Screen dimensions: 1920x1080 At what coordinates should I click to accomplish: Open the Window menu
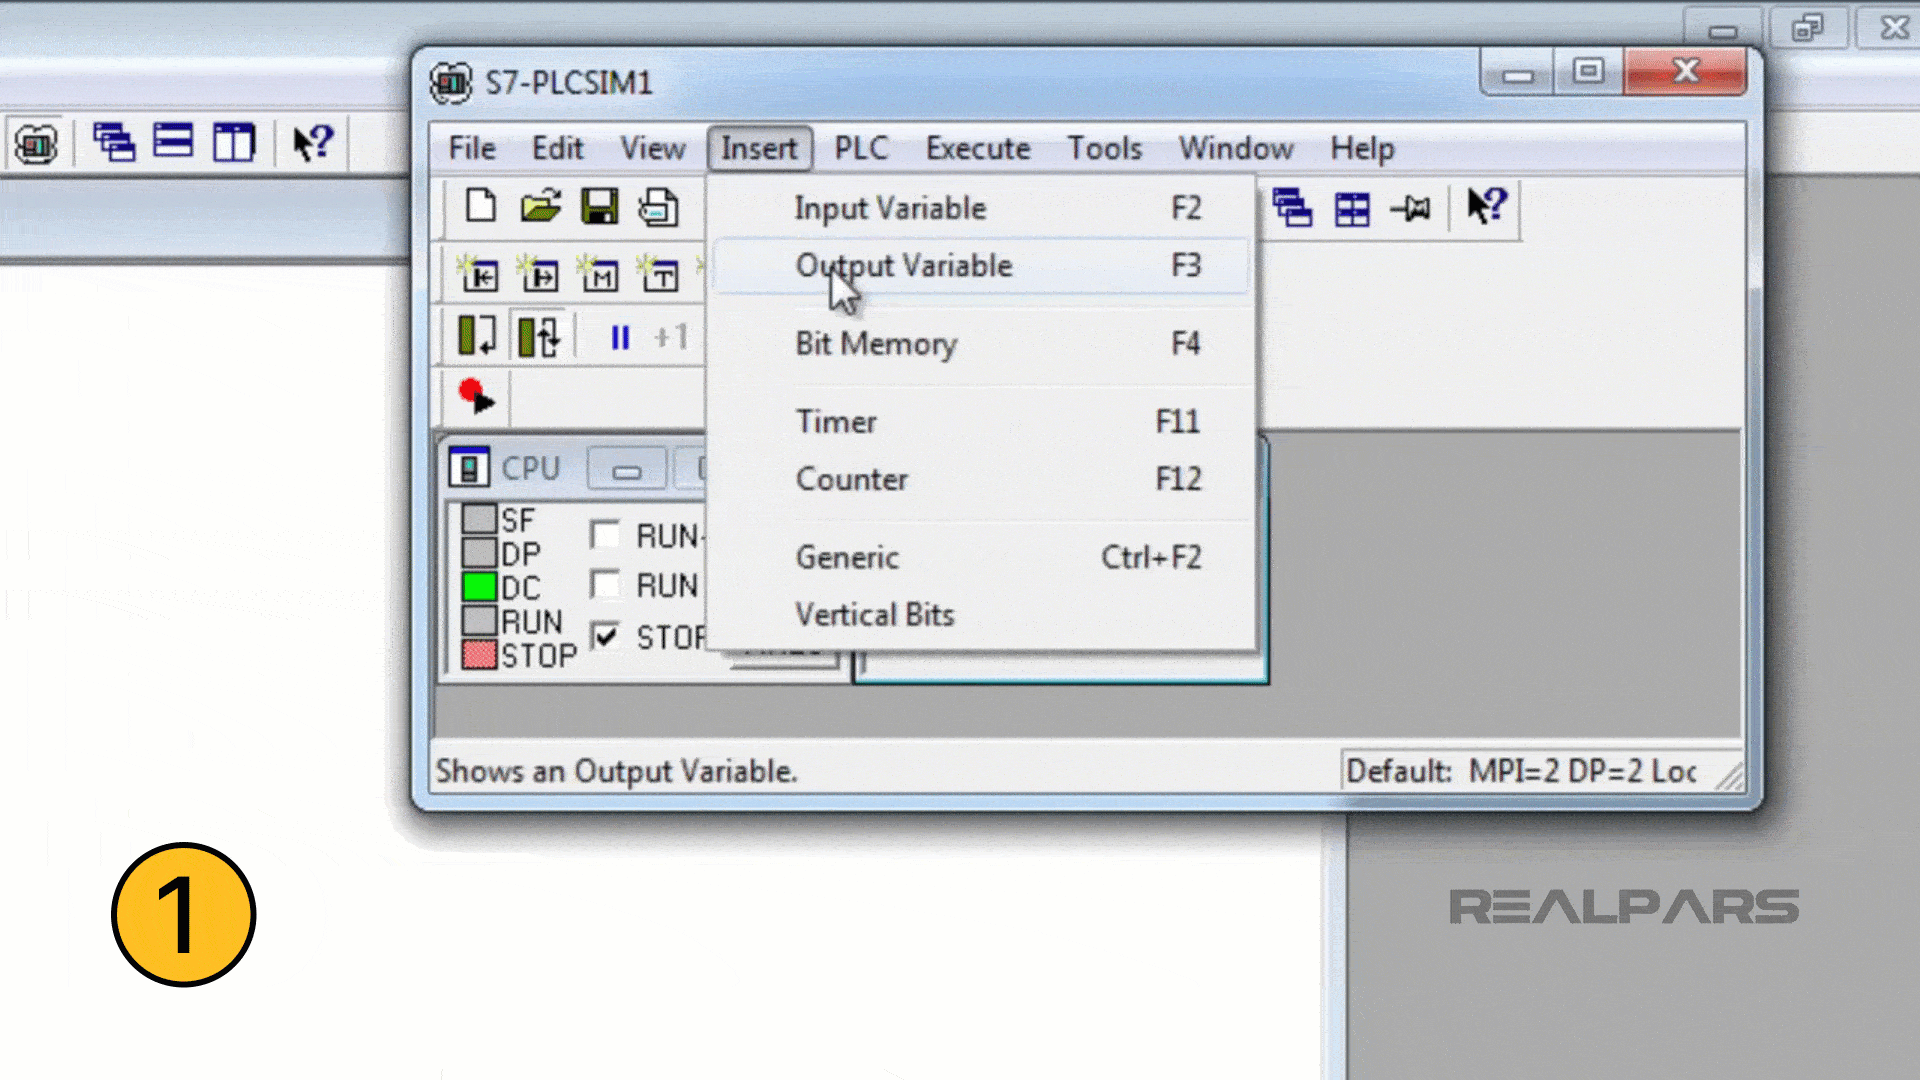tap(1236, 149)
